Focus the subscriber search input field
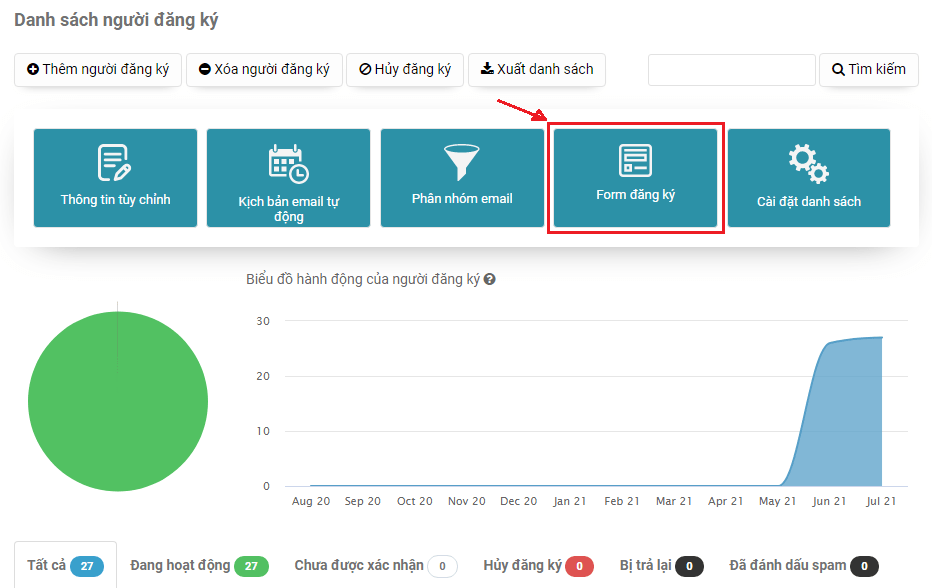Screen dimensions: 932x588 (731, 70)
